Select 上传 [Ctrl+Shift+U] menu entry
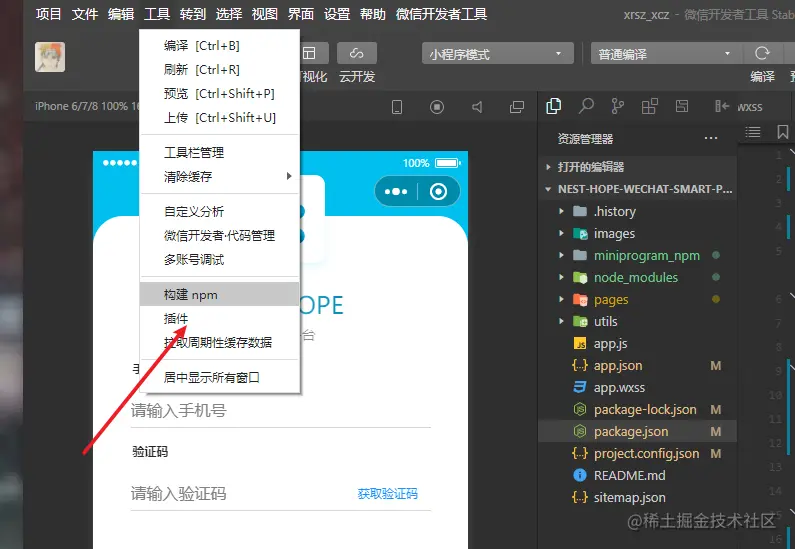This screenshot has height=549, width=795. tap(220, 118)
